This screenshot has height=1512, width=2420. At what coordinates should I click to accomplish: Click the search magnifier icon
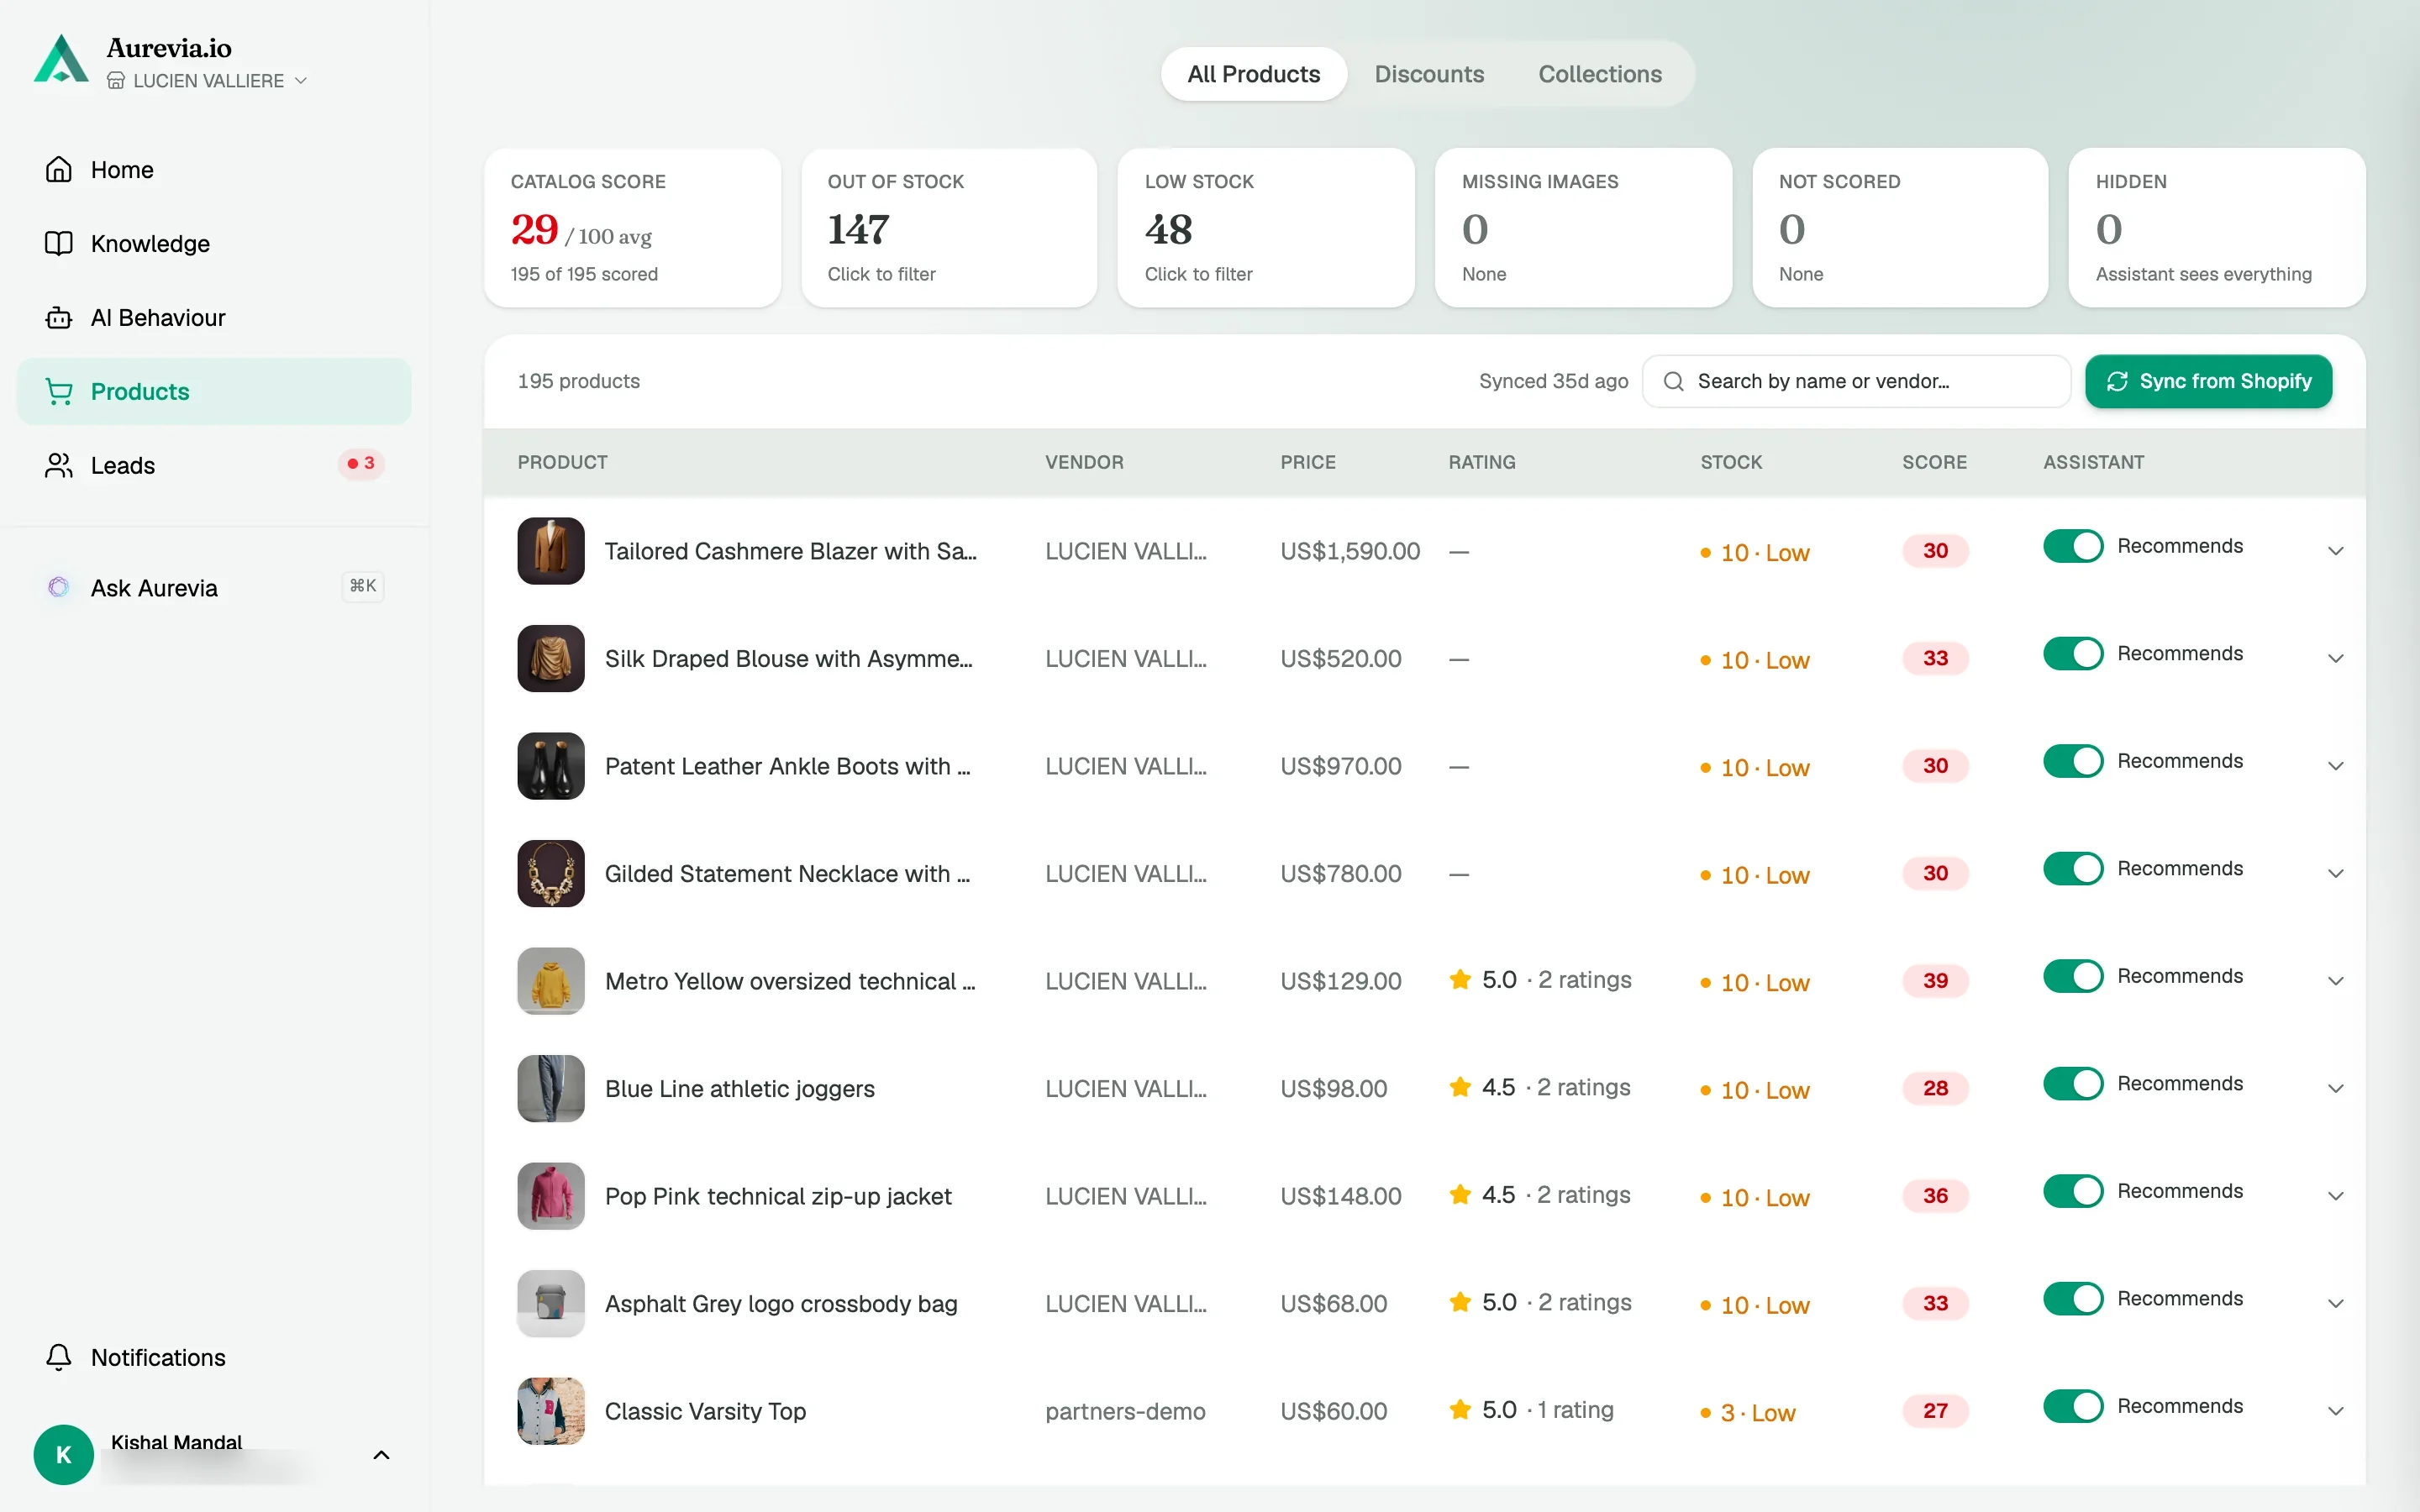pos(1673,381)
